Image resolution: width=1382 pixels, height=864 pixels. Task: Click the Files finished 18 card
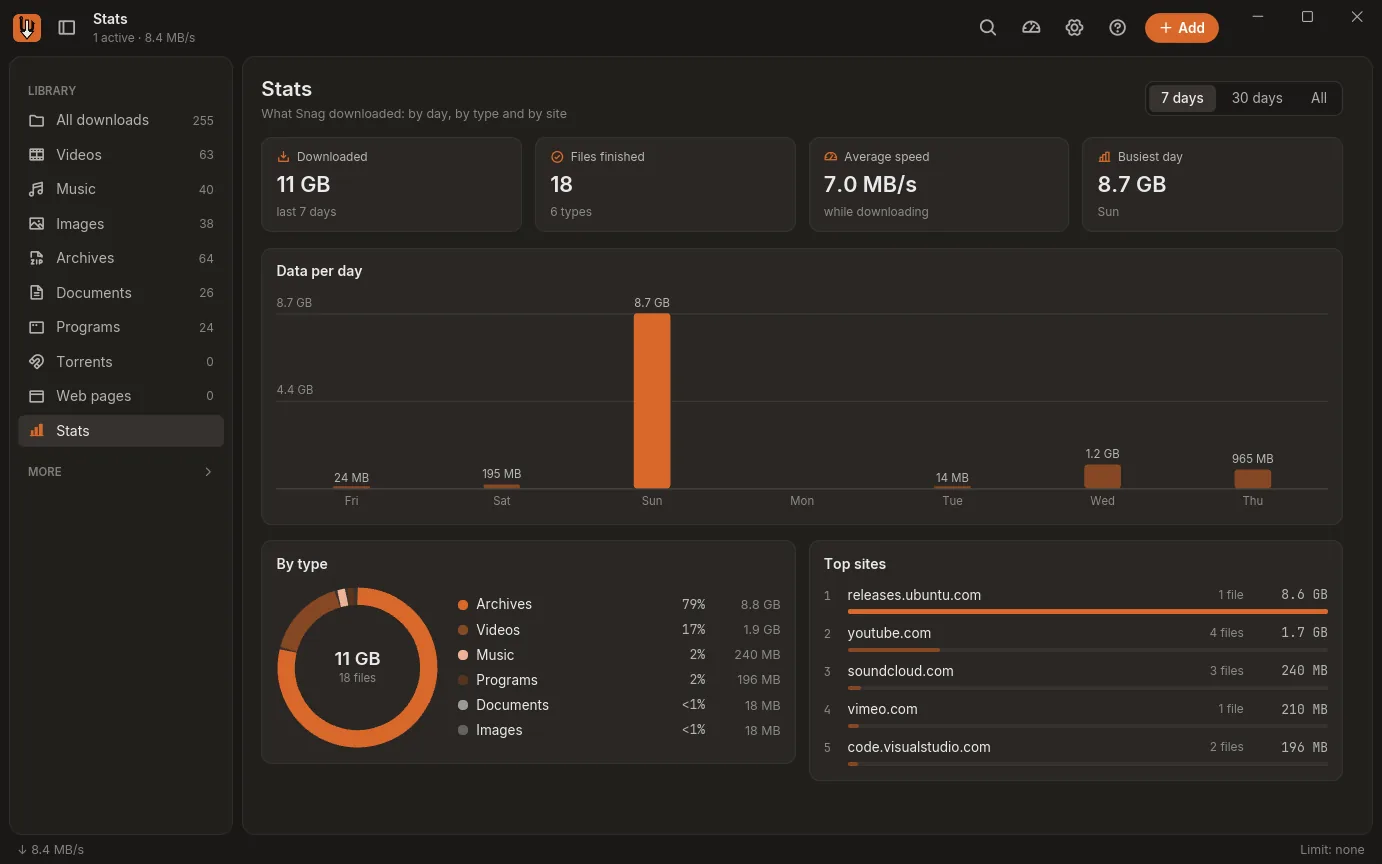coord(665,184)
